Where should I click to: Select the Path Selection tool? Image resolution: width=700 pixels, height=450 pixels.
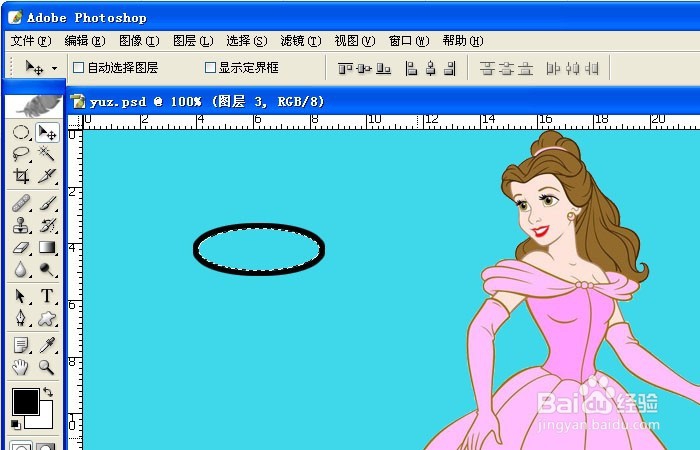[x=21, y=296]
